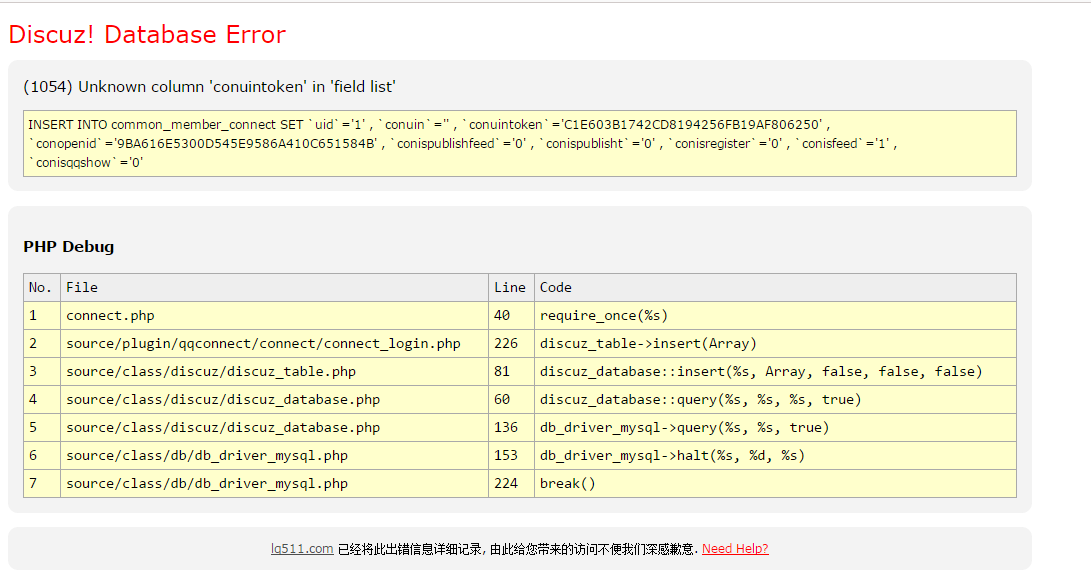Image resolution: width=1091 pixels, height=586 pixels.
Task: Click the connect_login.php file path cell
Action: (263, 344)
